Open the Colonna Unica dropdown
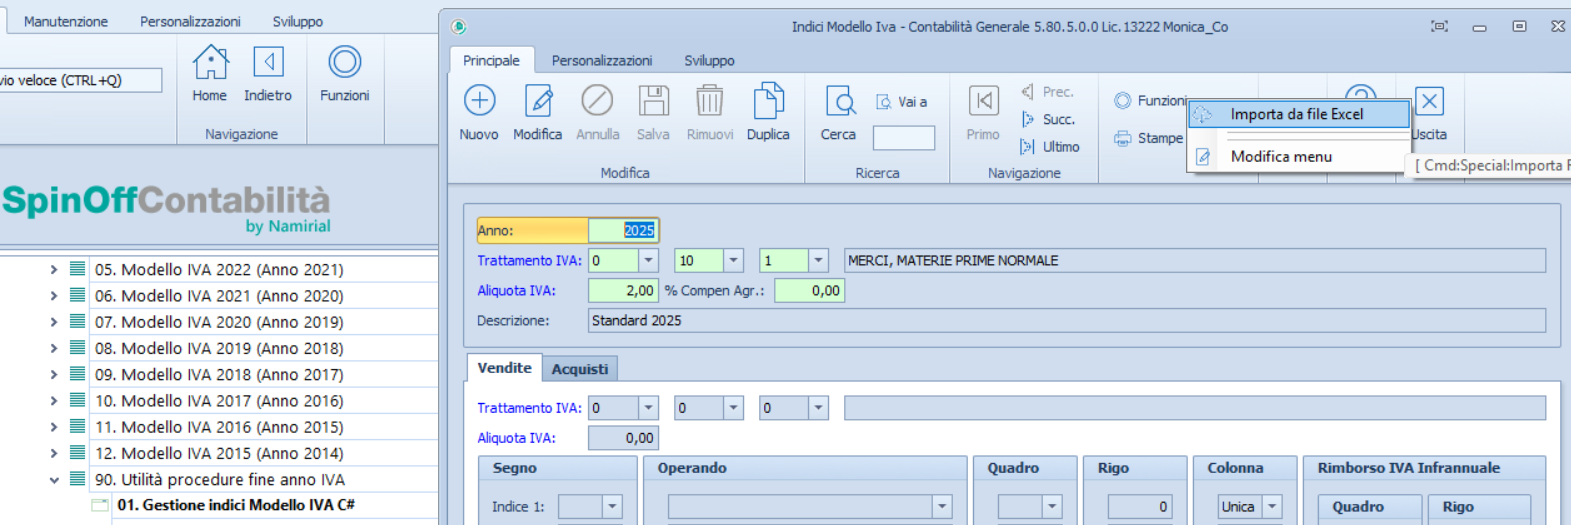This screenshot has height=525, width=1571. click(x=1272, y=507)
